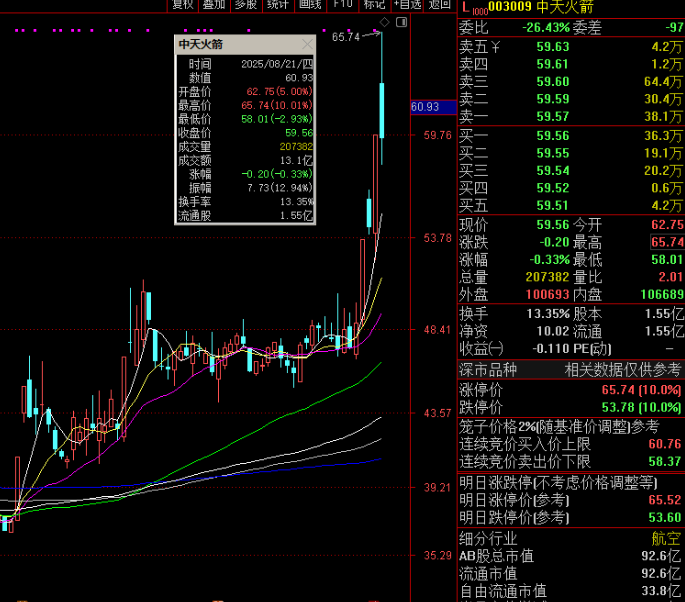
Task: Click 收盘价 59.56 in tooltip
Action: pos(245,133)
